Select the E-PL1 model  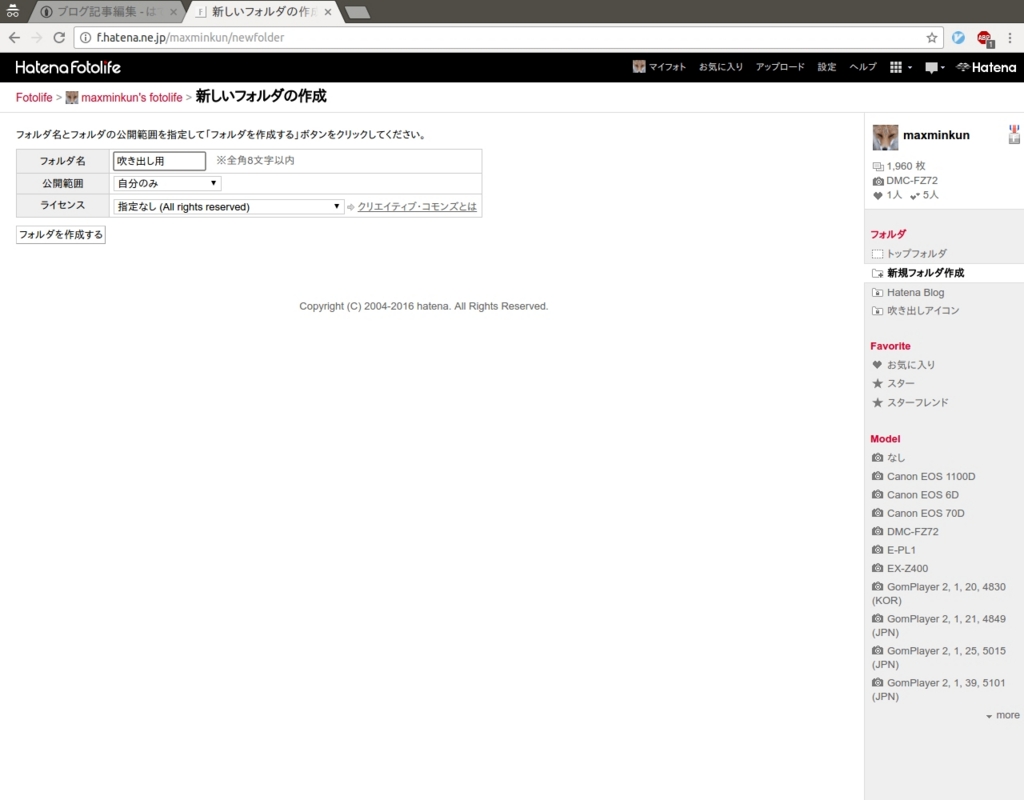coord(901,549)
